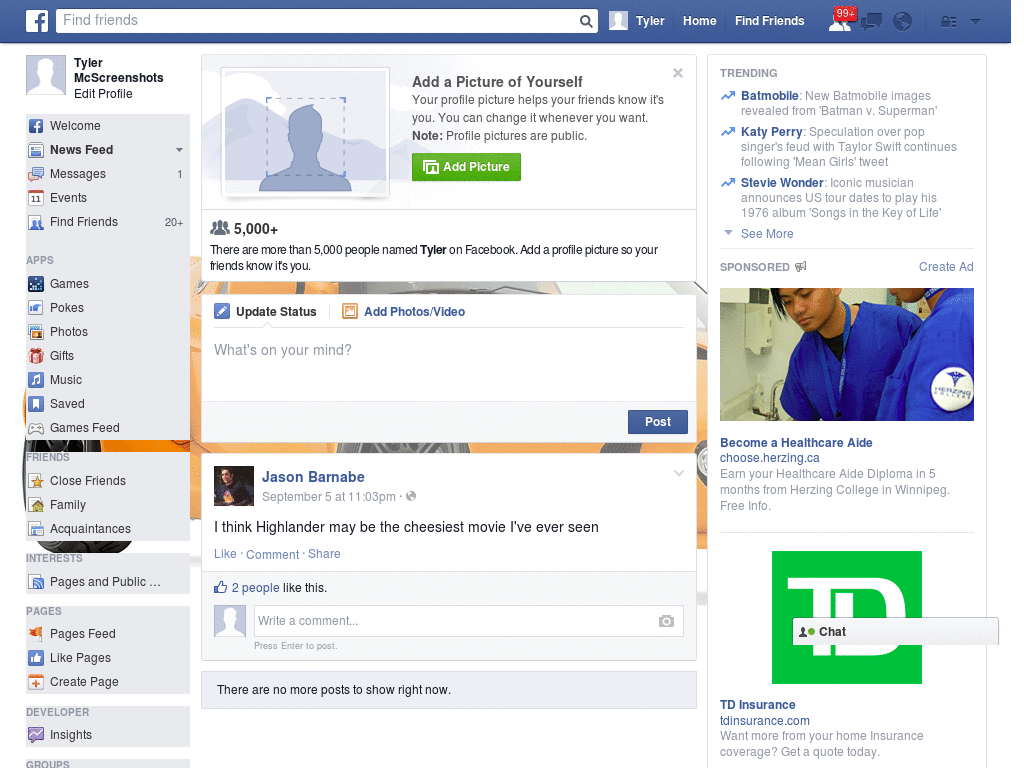The height and width of the screenshot is (768, 1024).
Task: Click the Write a comment field
Action: click(469, 621)
